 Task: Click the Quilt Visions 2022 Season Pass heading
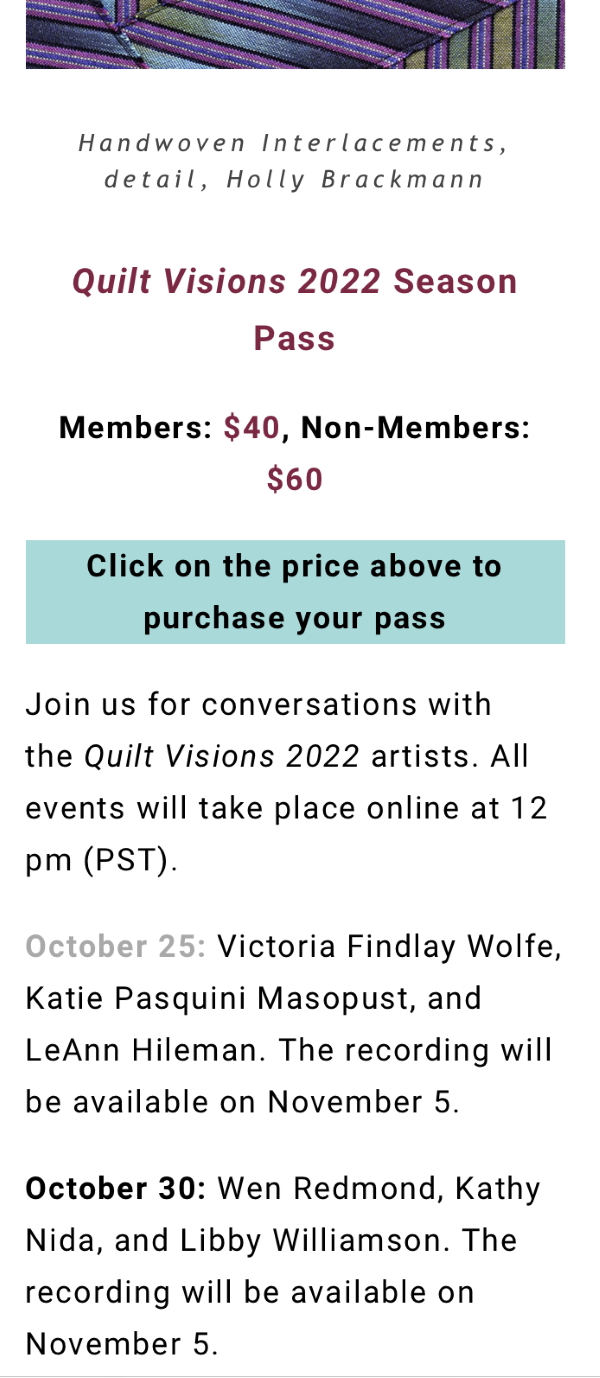point(295,309)
